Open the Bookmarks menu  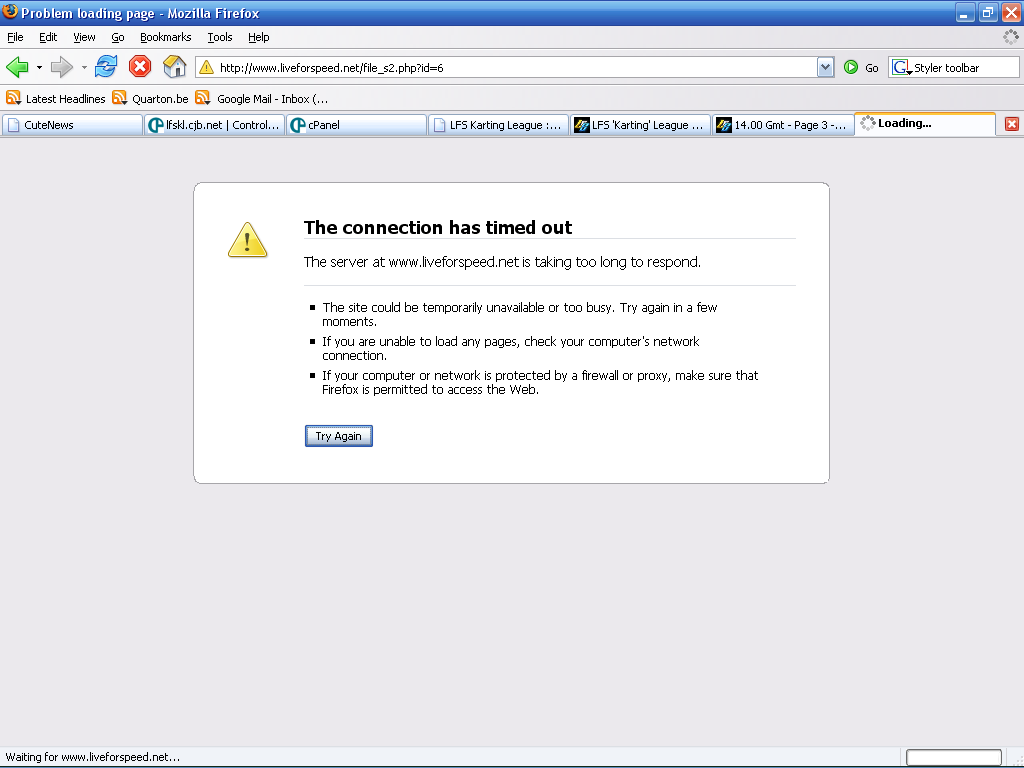click(x=166, y=37)
